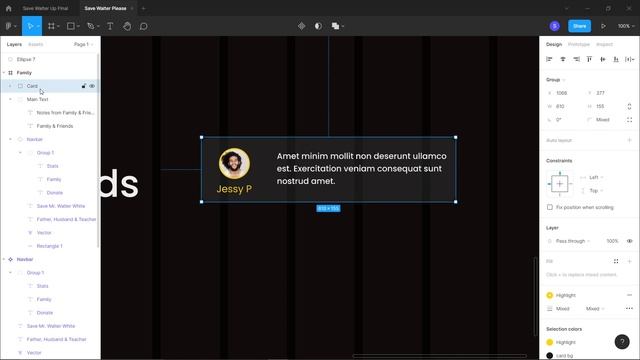Click the yellow Highlight stroke swatch
Screen dimensions: 640x360
pyautogui.click(x=550, y=295)
